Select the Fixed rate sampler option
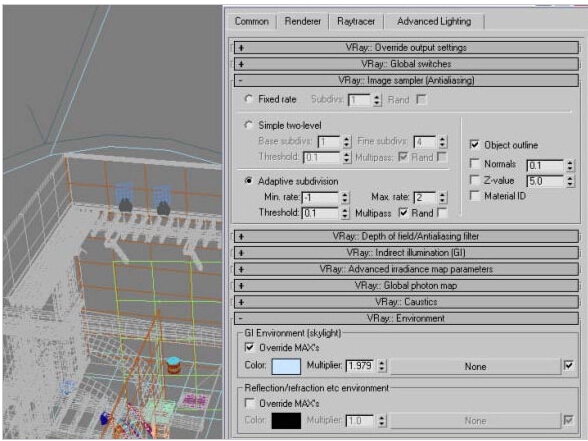588x441 pixels. (x=249, y=99)
